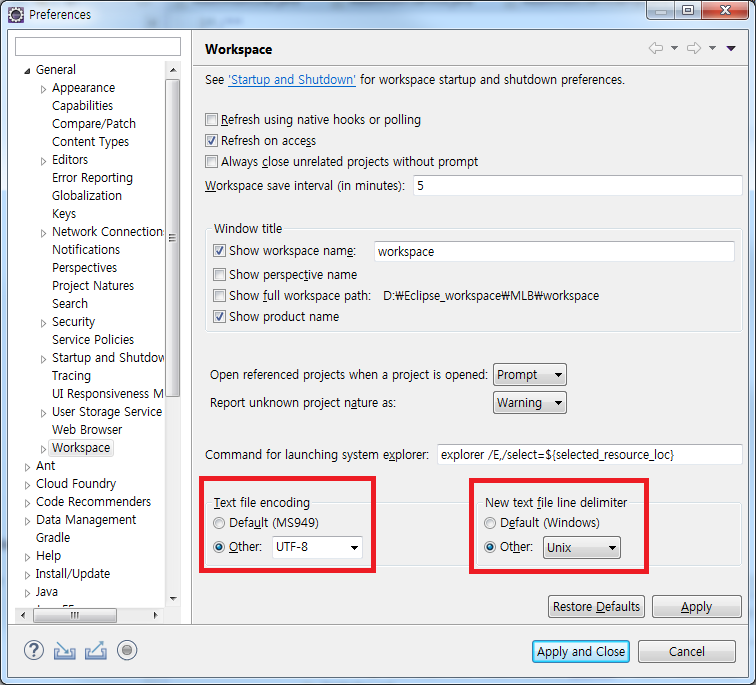Check Always close unrelated projects without prompt
The width and height of the screenshot is (756, 685).
[211, 161]
